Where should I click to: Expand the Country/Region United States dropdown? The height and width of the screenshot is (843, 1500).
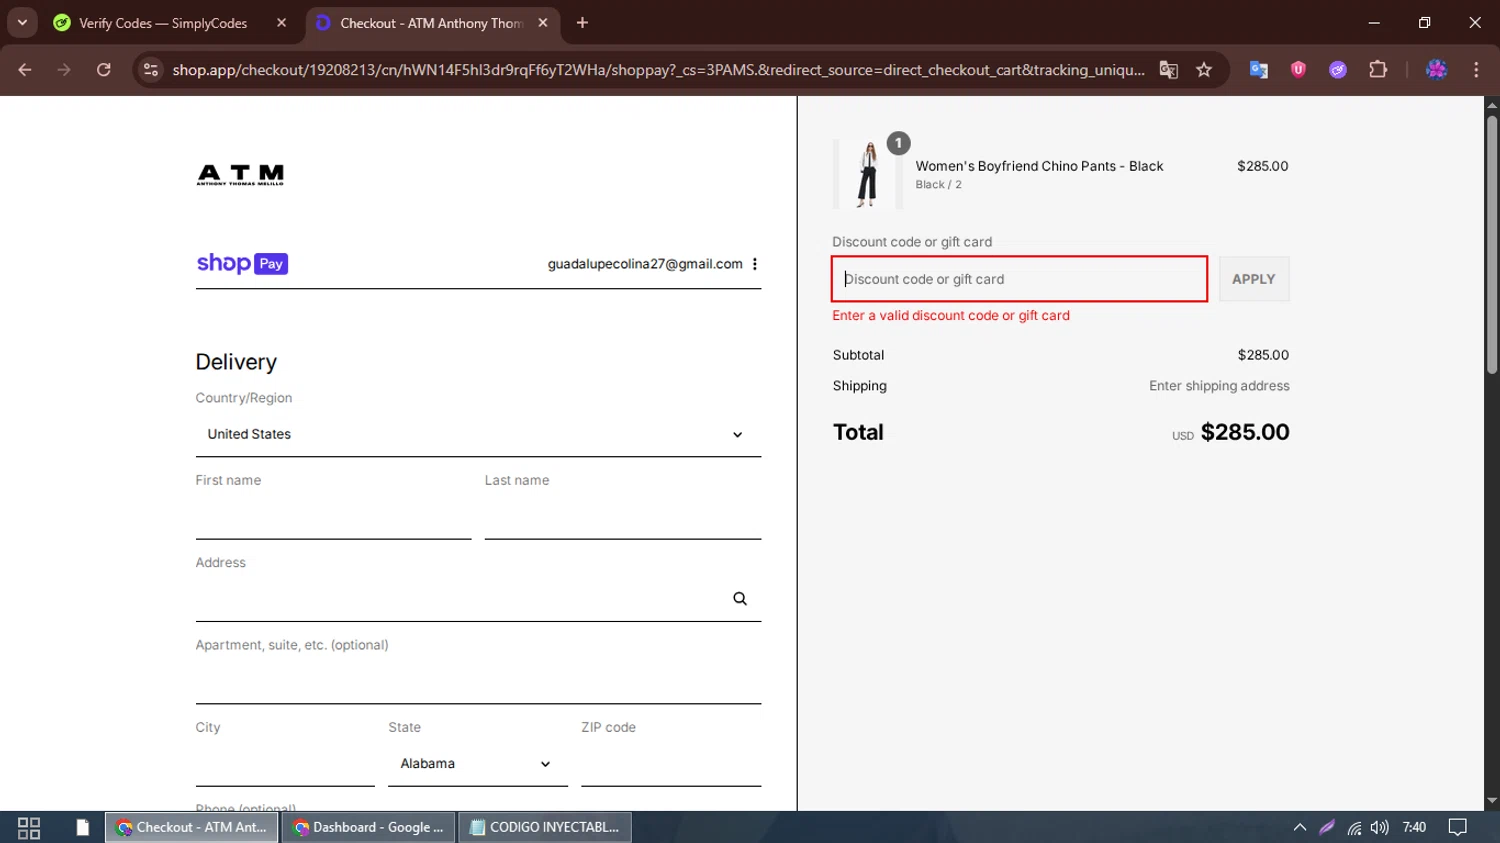pyautogui.click(x=478, y=434)
